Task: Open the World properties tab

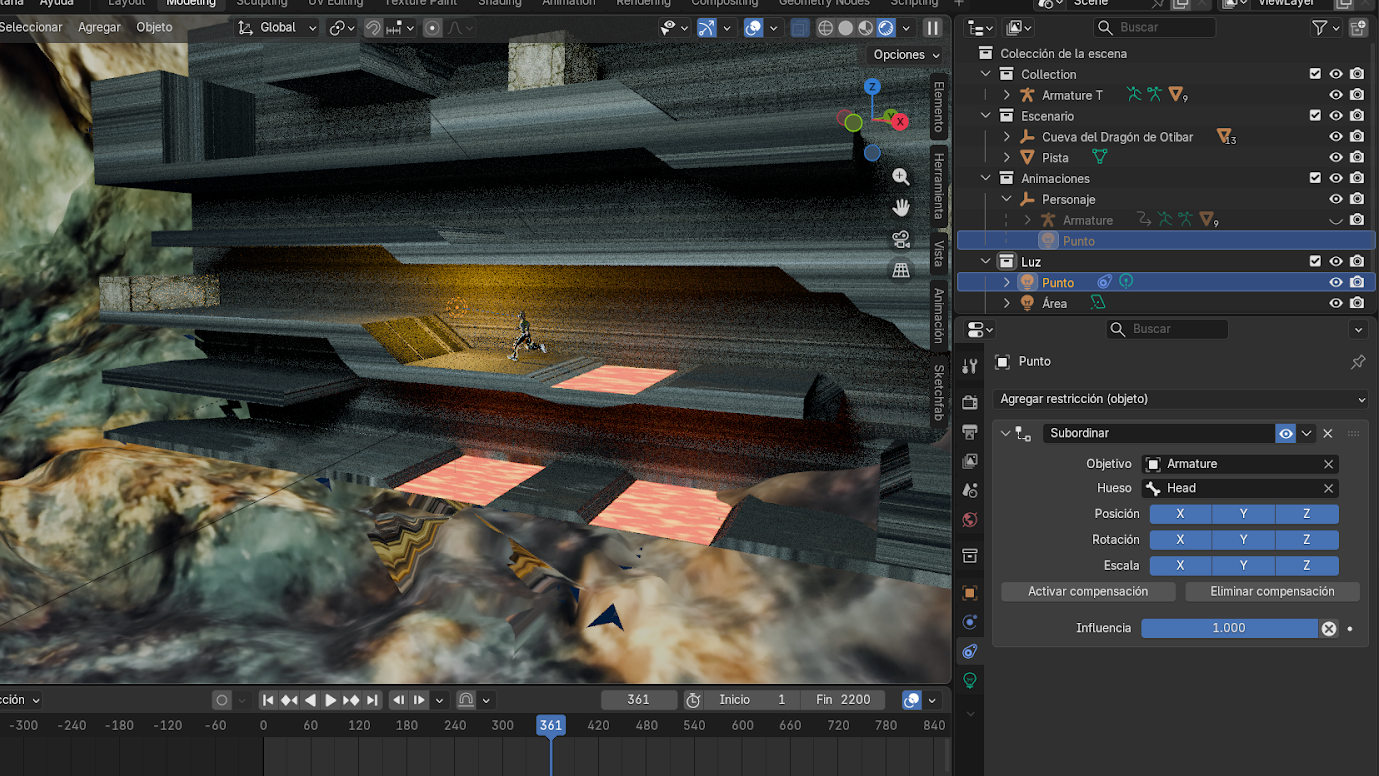Action: (x=969, y=520)
